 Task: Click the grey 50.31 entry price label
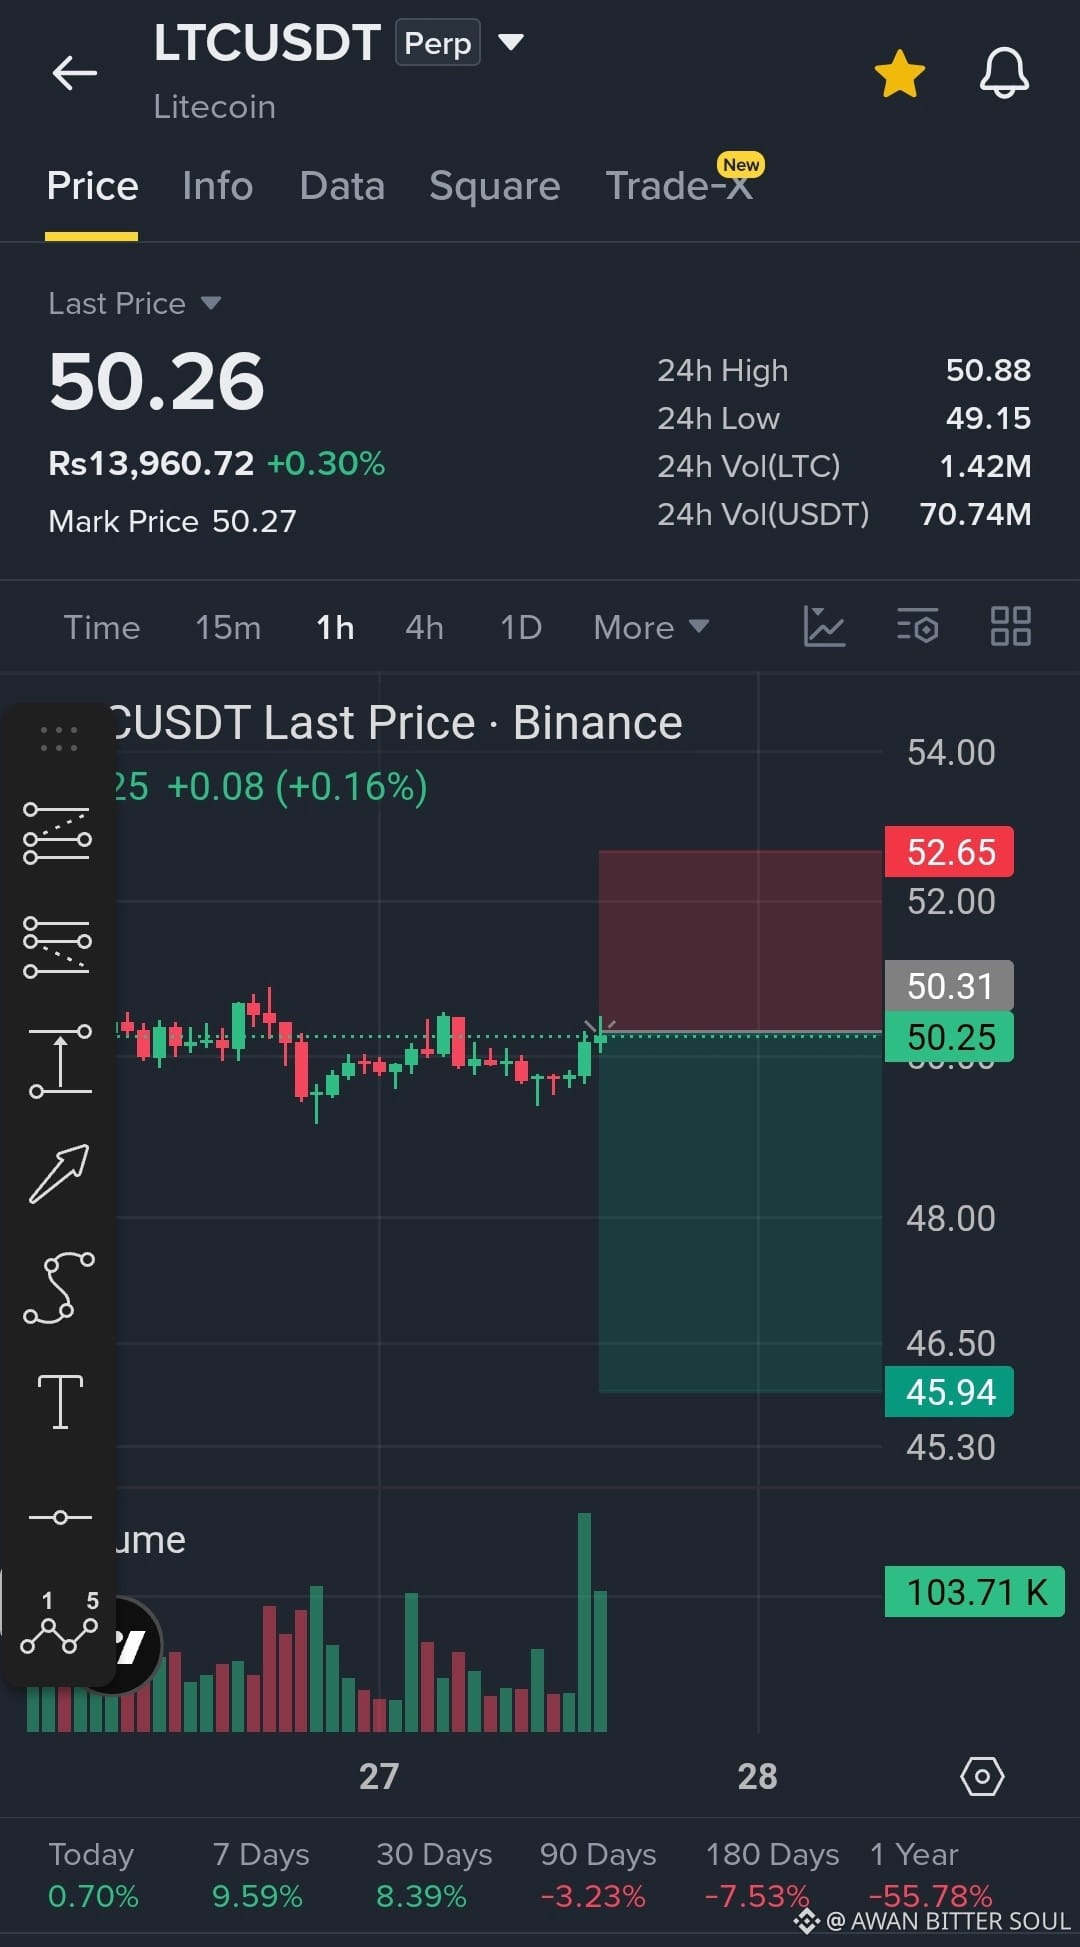[949, 986]
